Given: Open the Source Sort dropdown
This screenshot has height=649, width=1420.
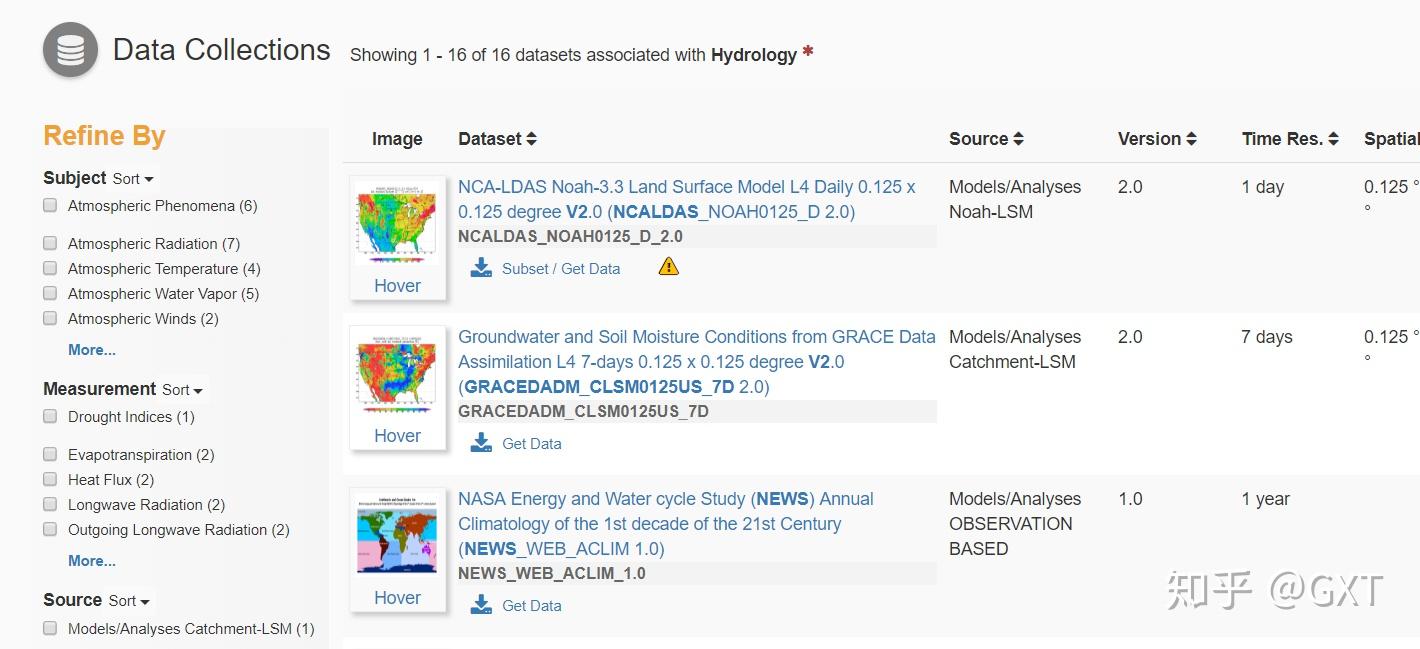Looking at the screenshot, I should pos(129,601).
